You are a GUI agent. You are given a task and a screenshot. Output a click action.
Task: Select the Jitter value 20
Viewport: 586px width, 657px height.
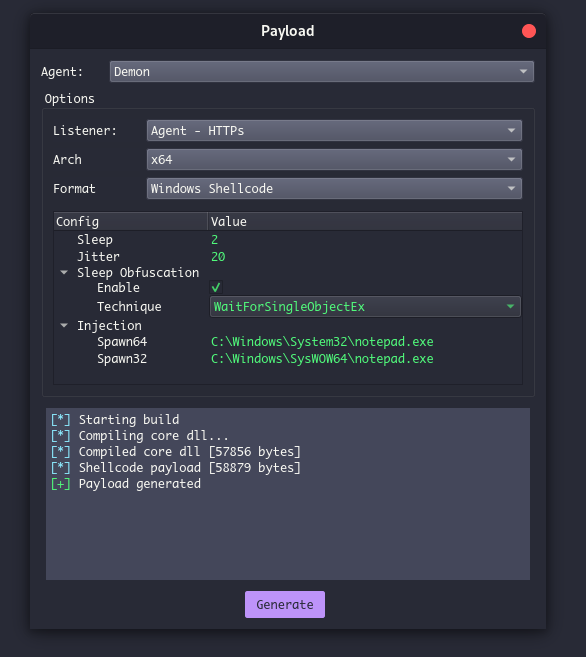(218, 256)
